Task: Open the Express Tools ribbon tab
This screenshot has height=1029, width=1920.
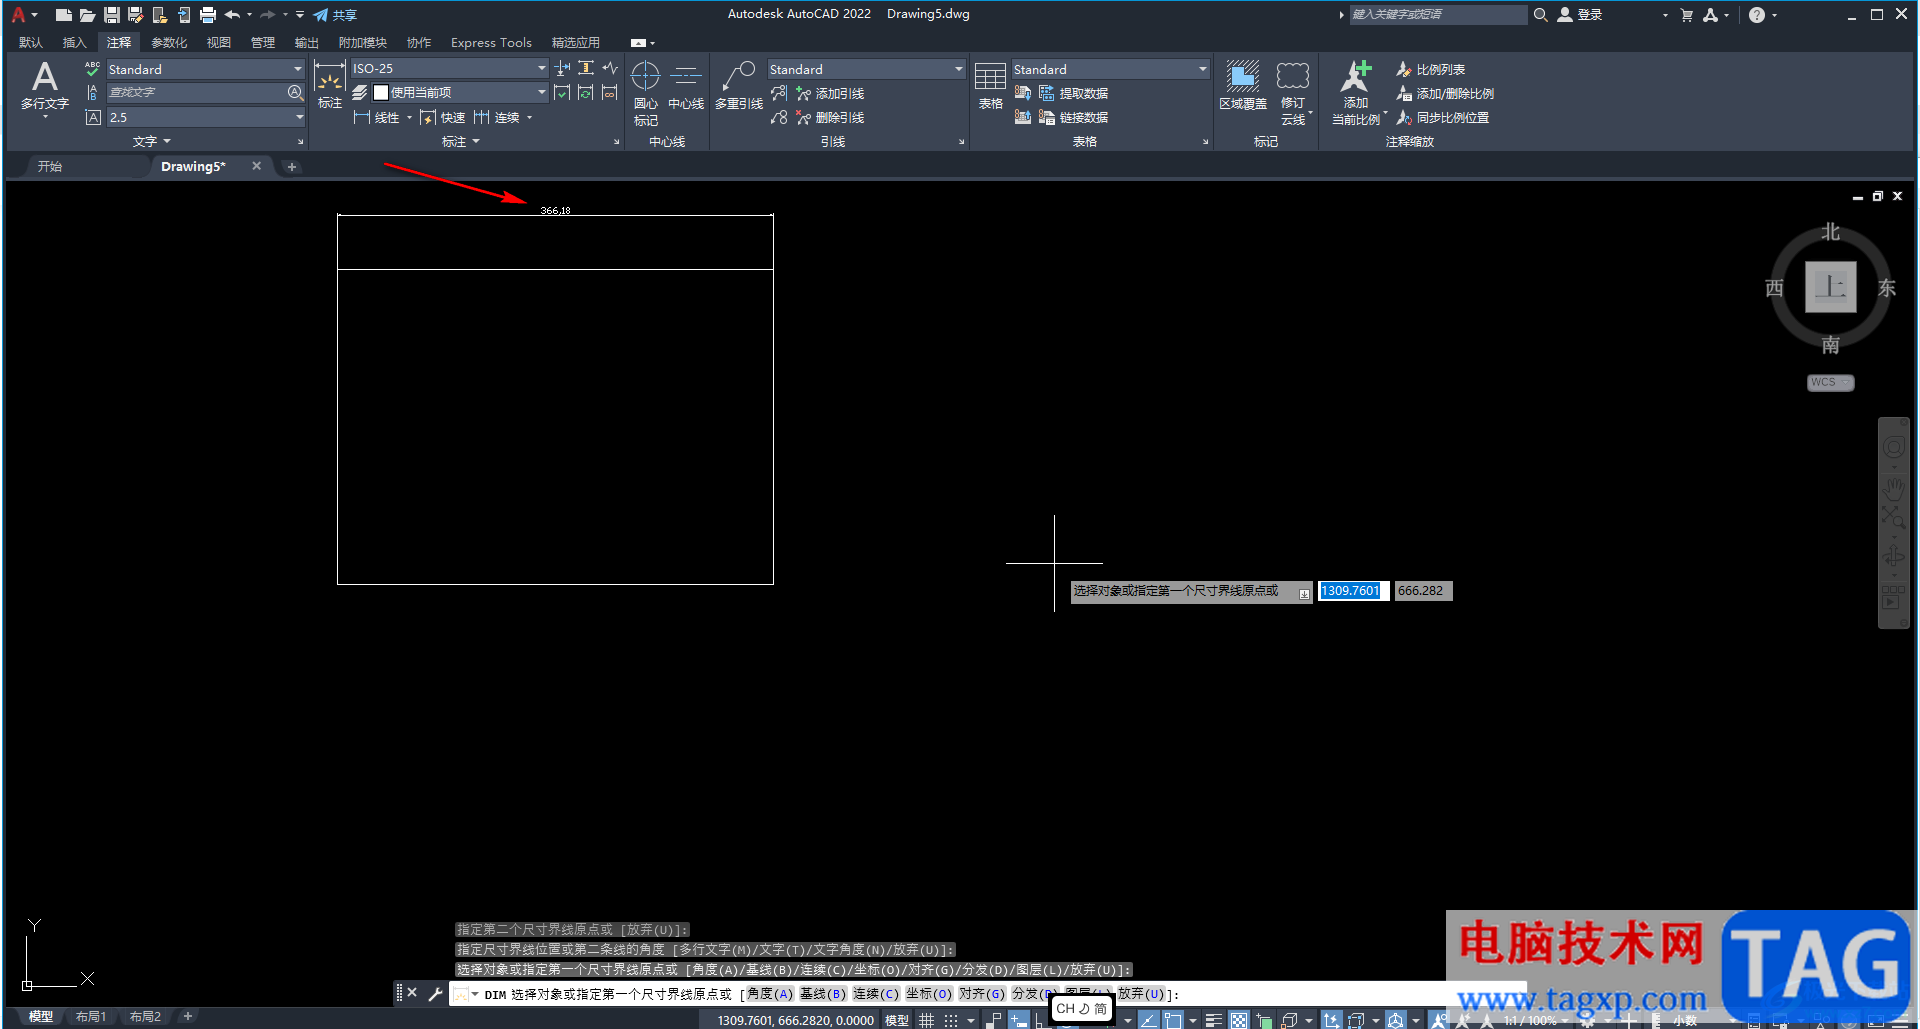Action: (491, 42)
